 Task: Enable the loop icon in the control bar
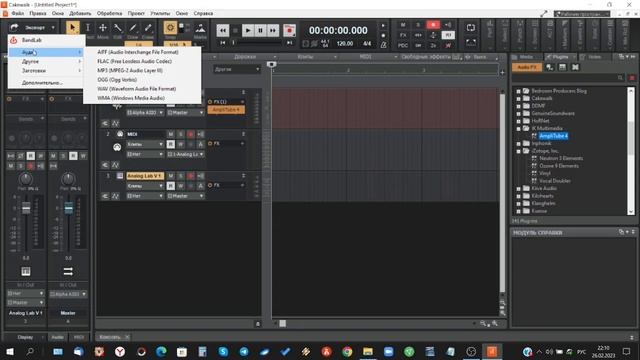click(471, 28)
